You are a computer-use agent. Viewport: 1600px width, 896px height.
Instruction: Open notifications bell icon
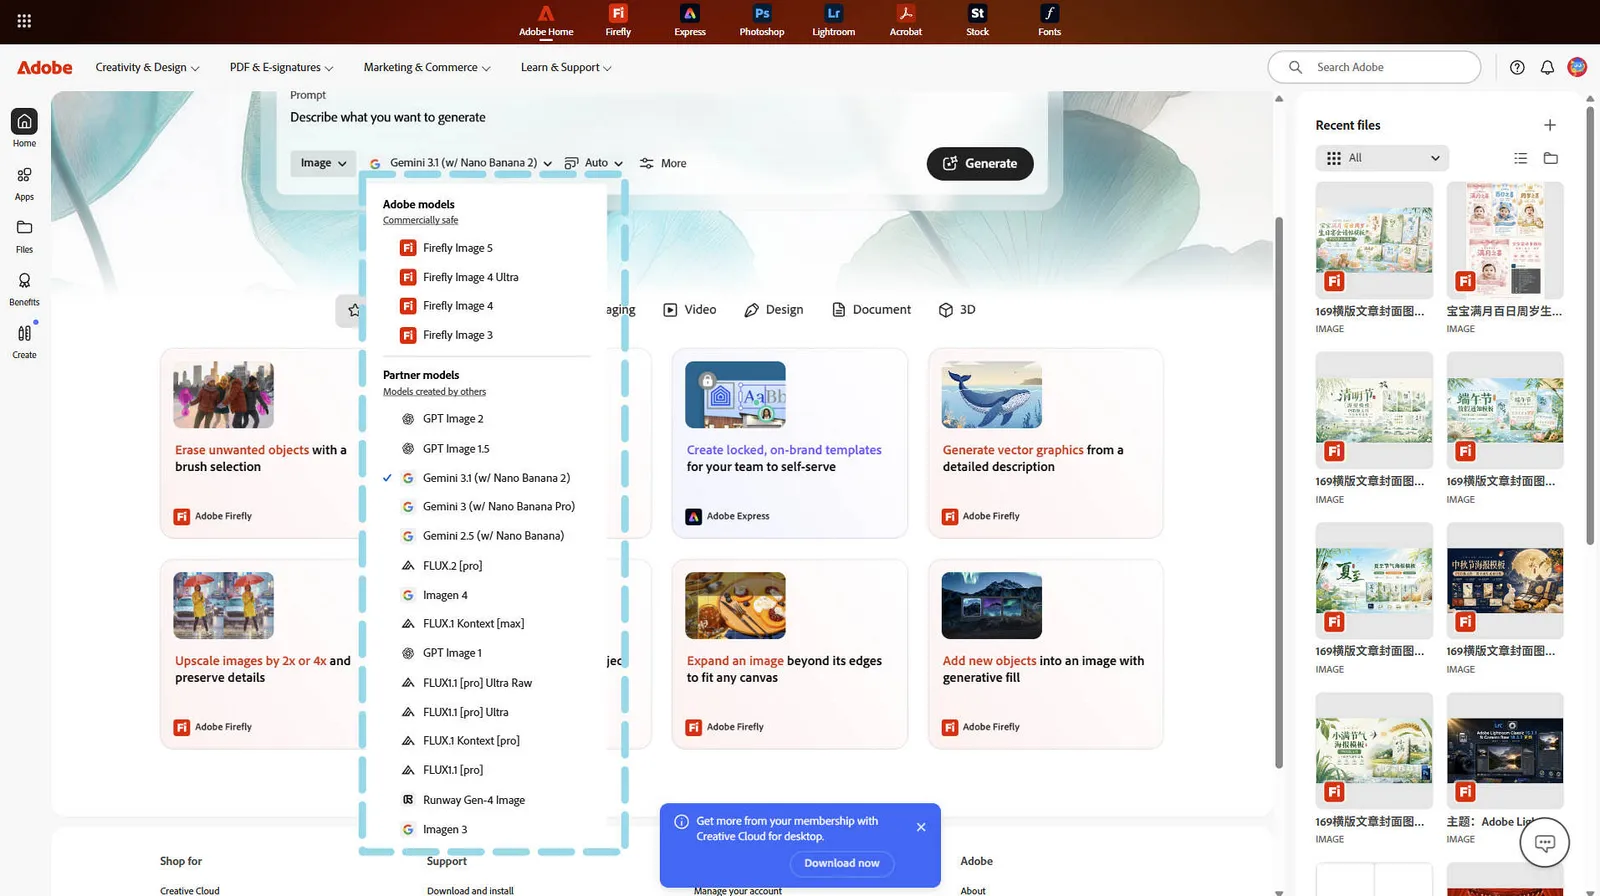(x=1547, y=67)
